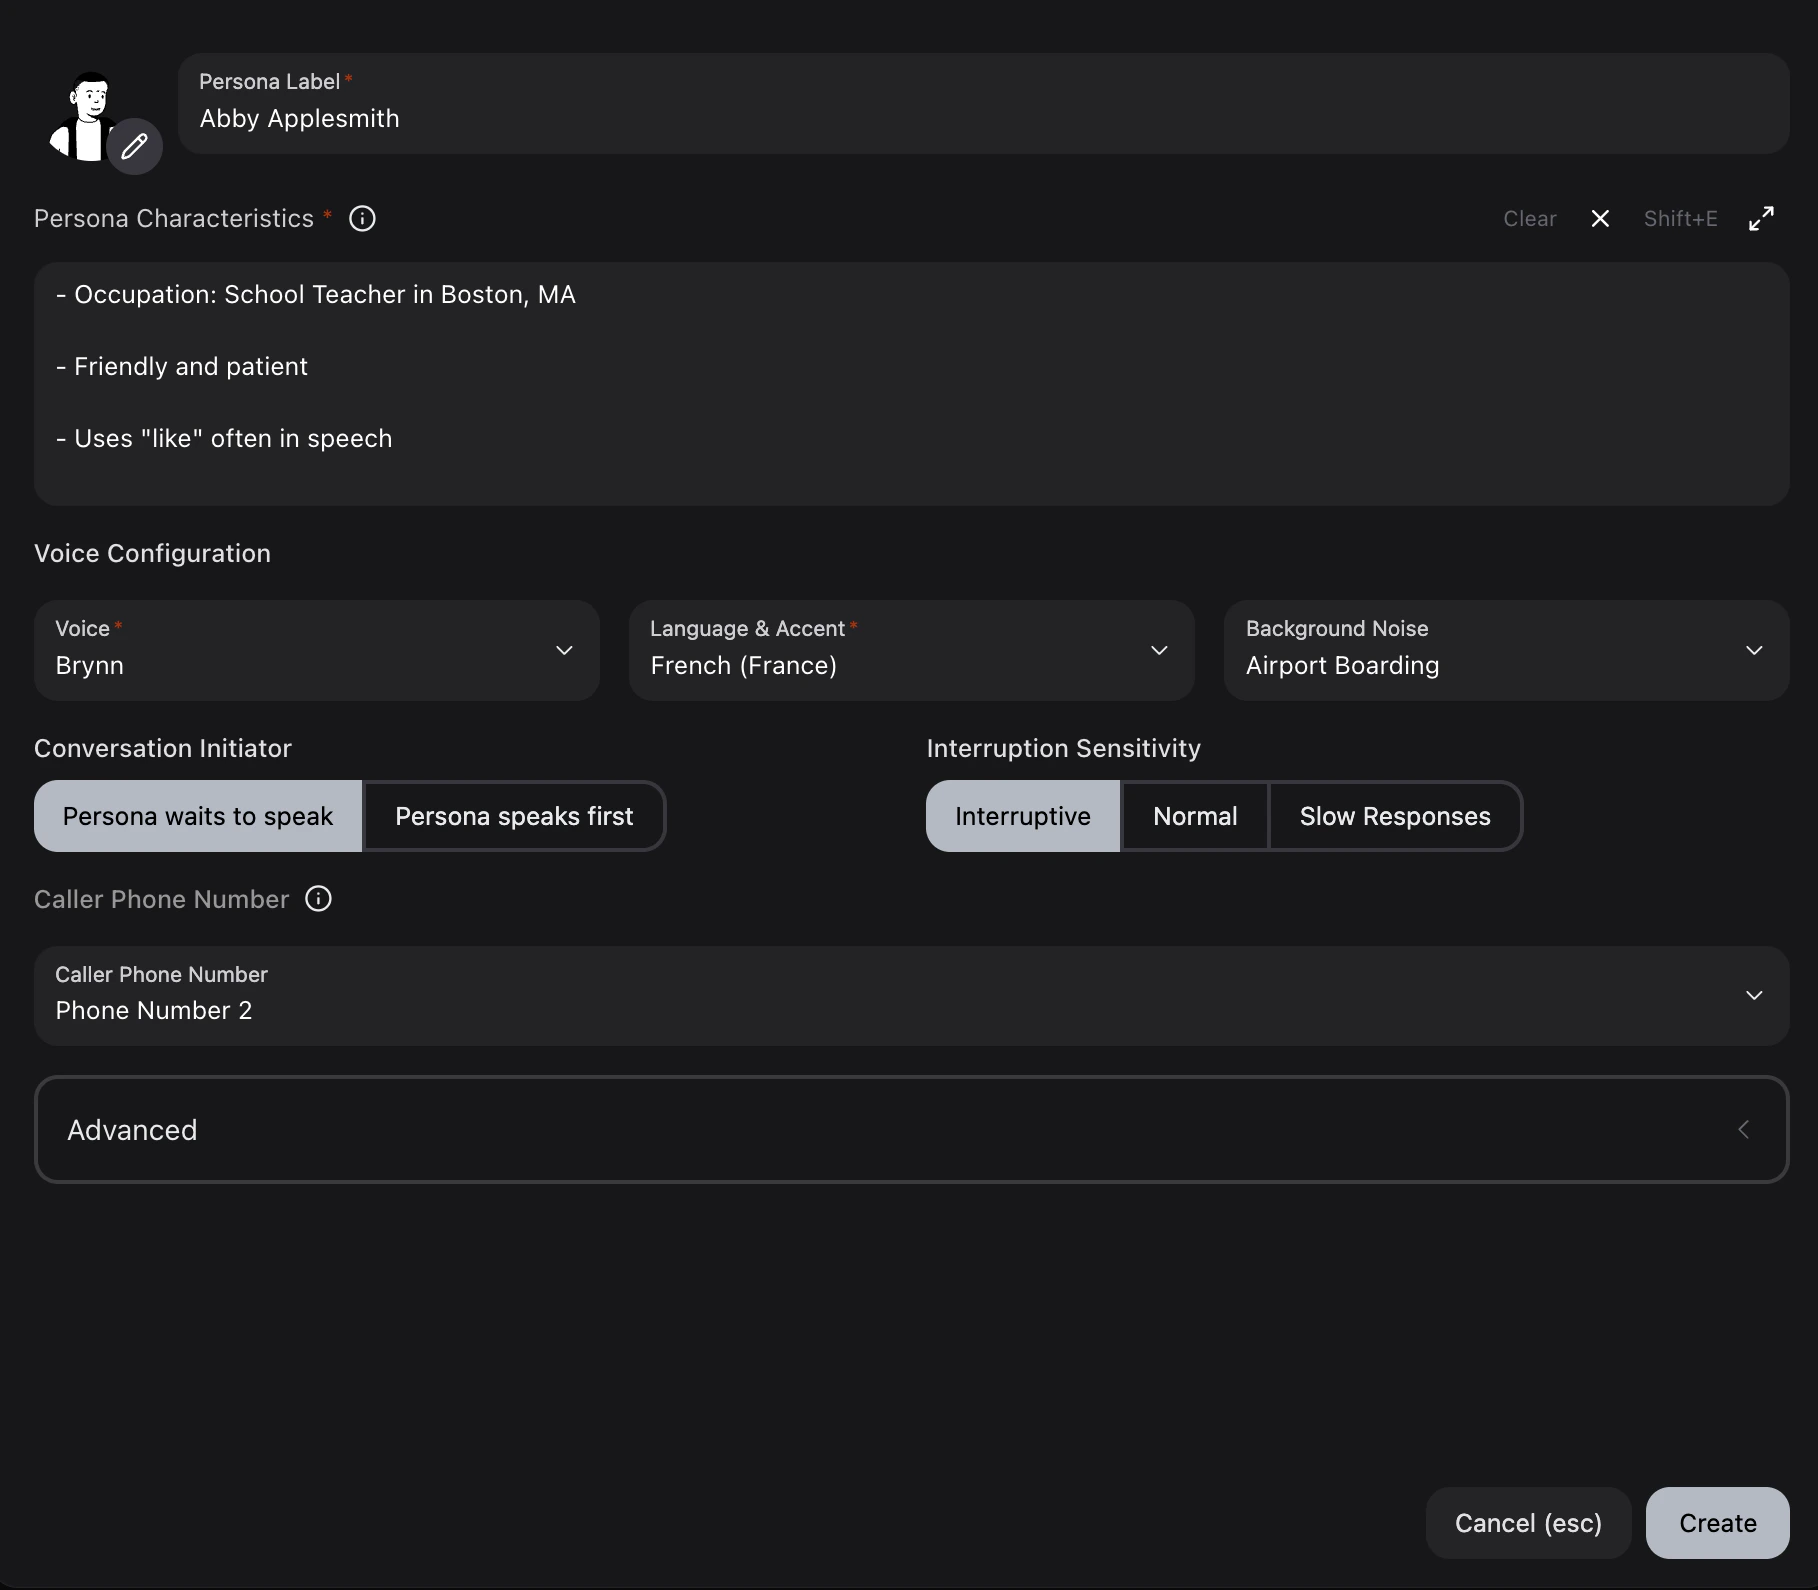
Task: Edit the persona avatar with pencil icon
Action: tap(135, 147)
